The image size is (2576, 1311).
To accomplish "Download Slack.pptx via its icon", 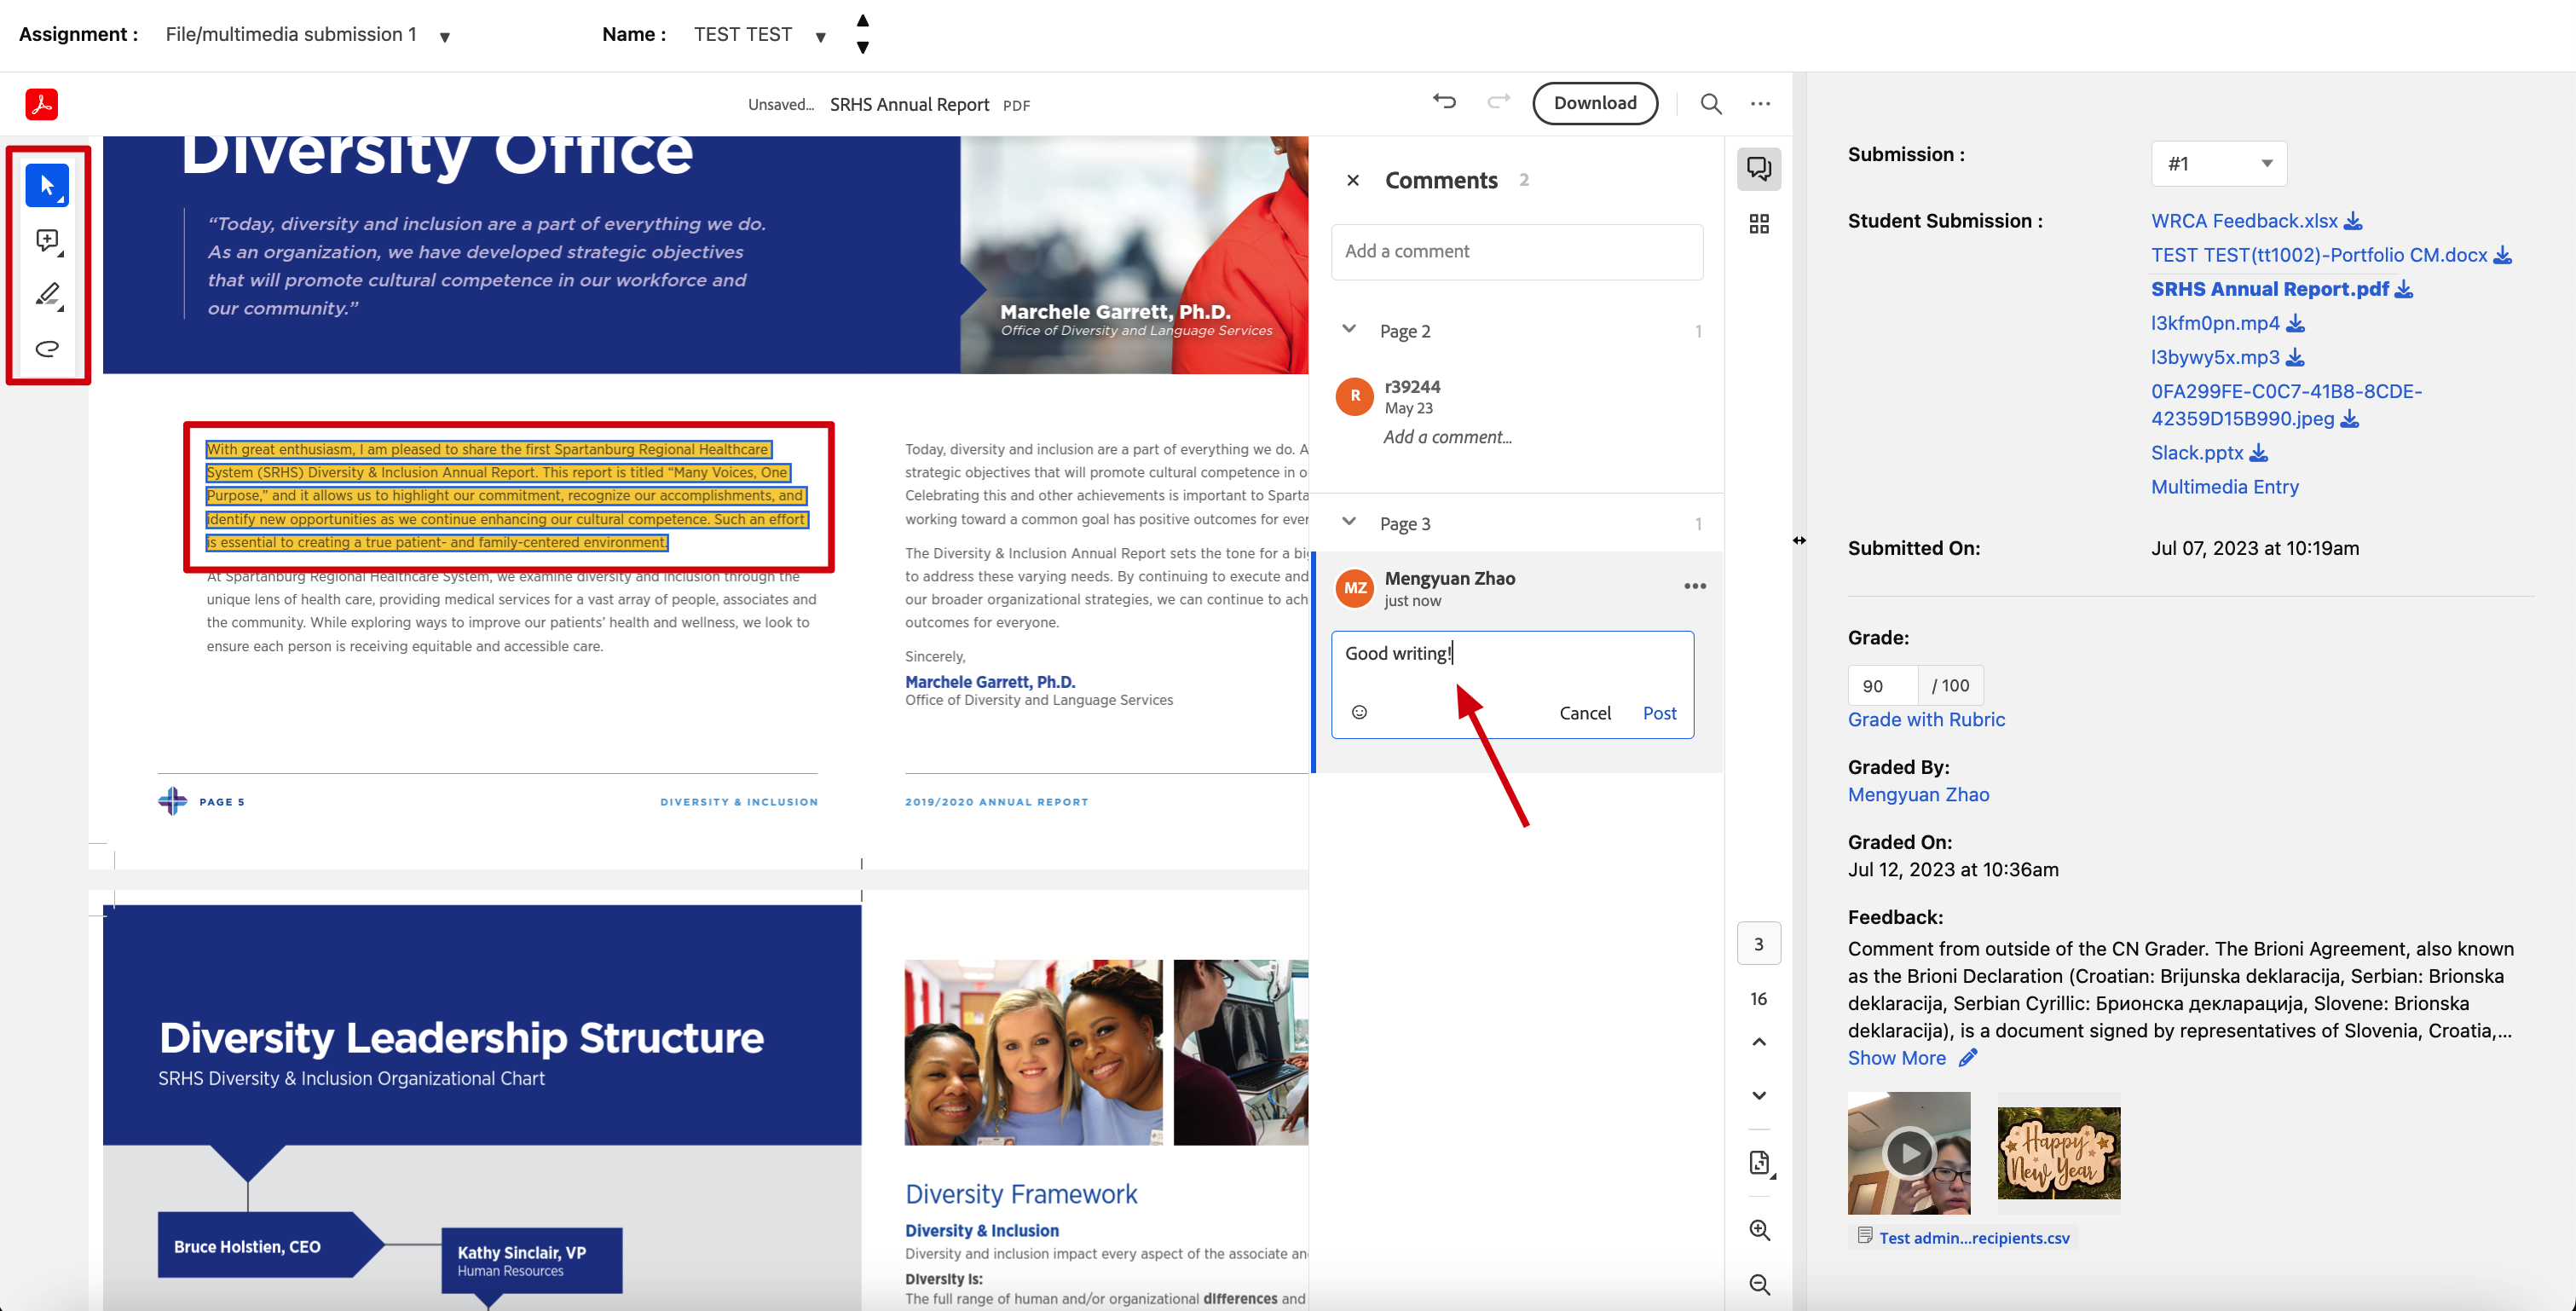I will (x=2259, y=453).
